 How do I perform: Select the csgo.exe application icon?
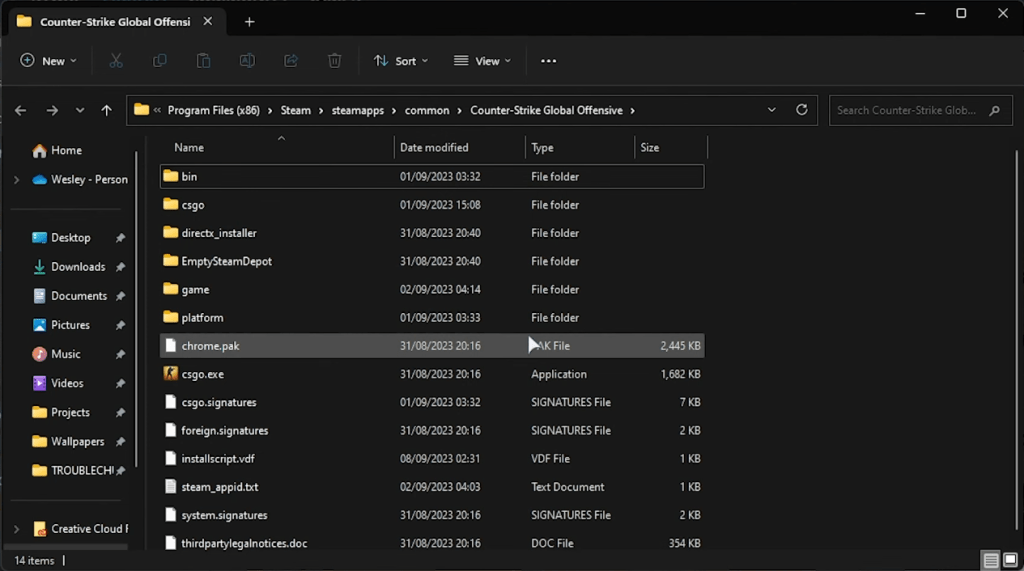tap(170, 373)
